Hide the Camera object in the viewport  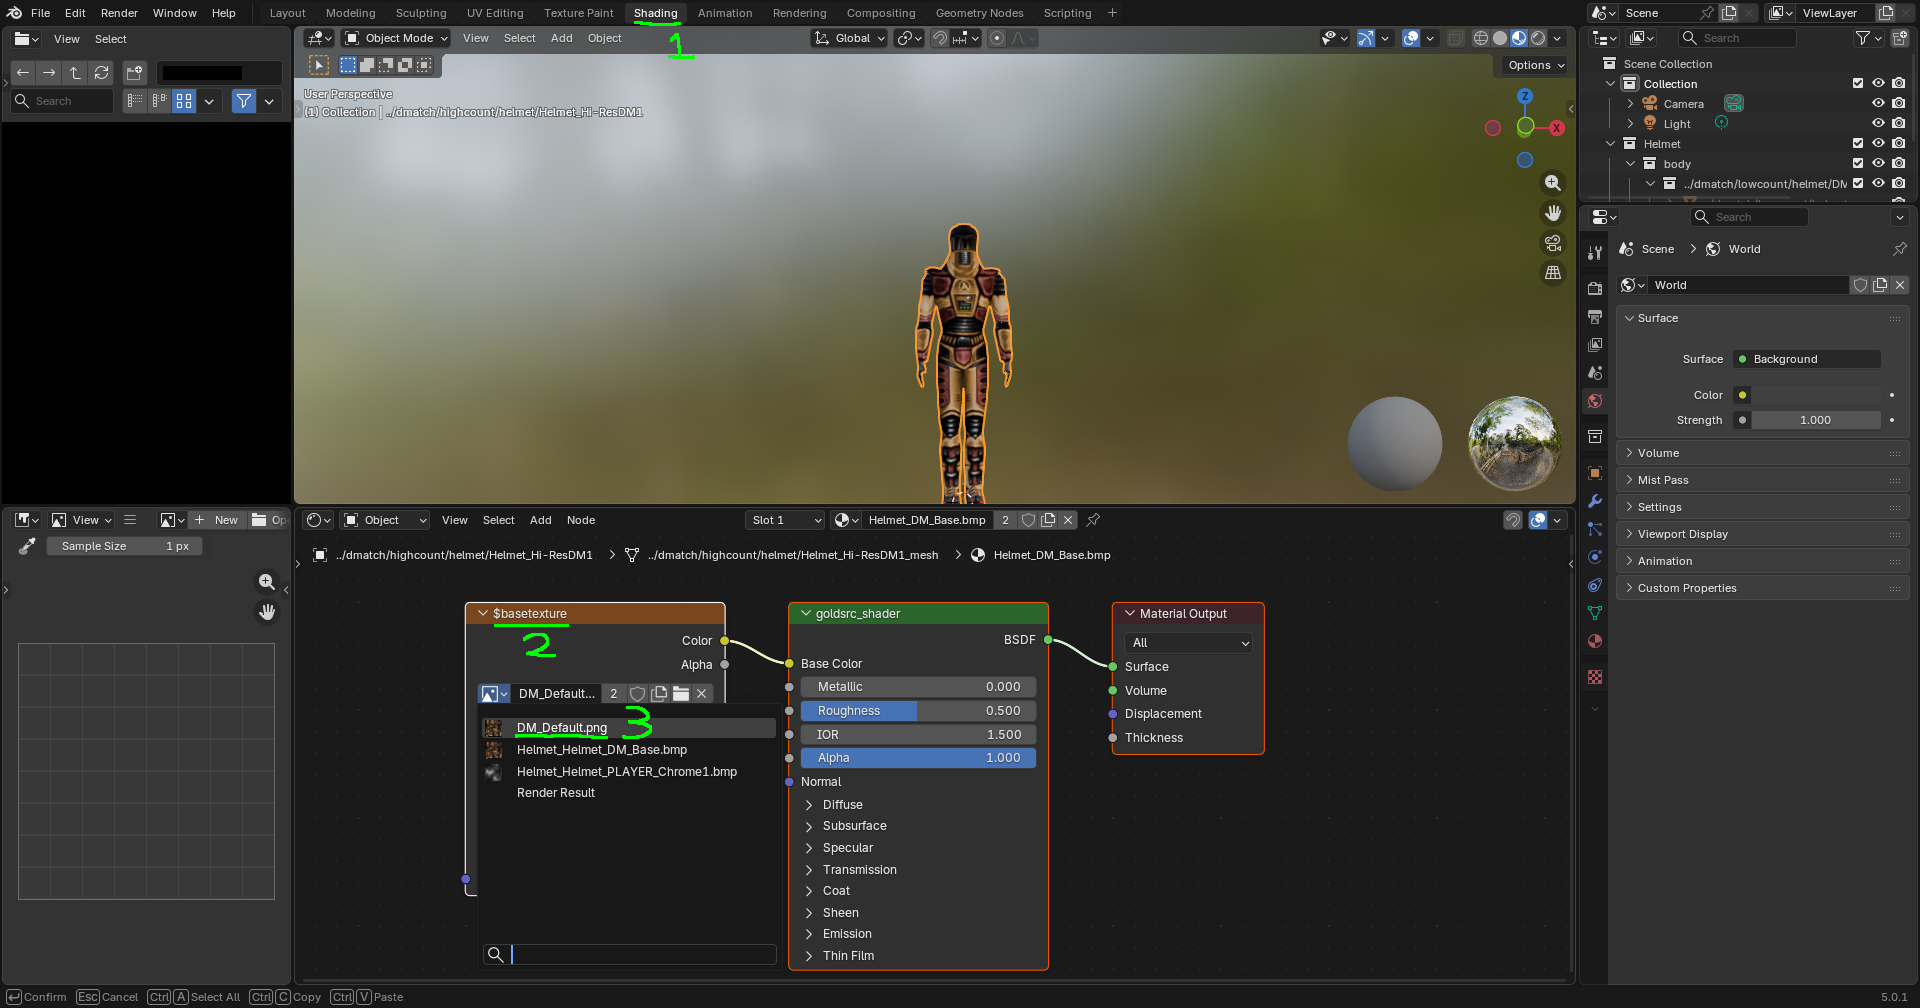(x=1879, y=103)
